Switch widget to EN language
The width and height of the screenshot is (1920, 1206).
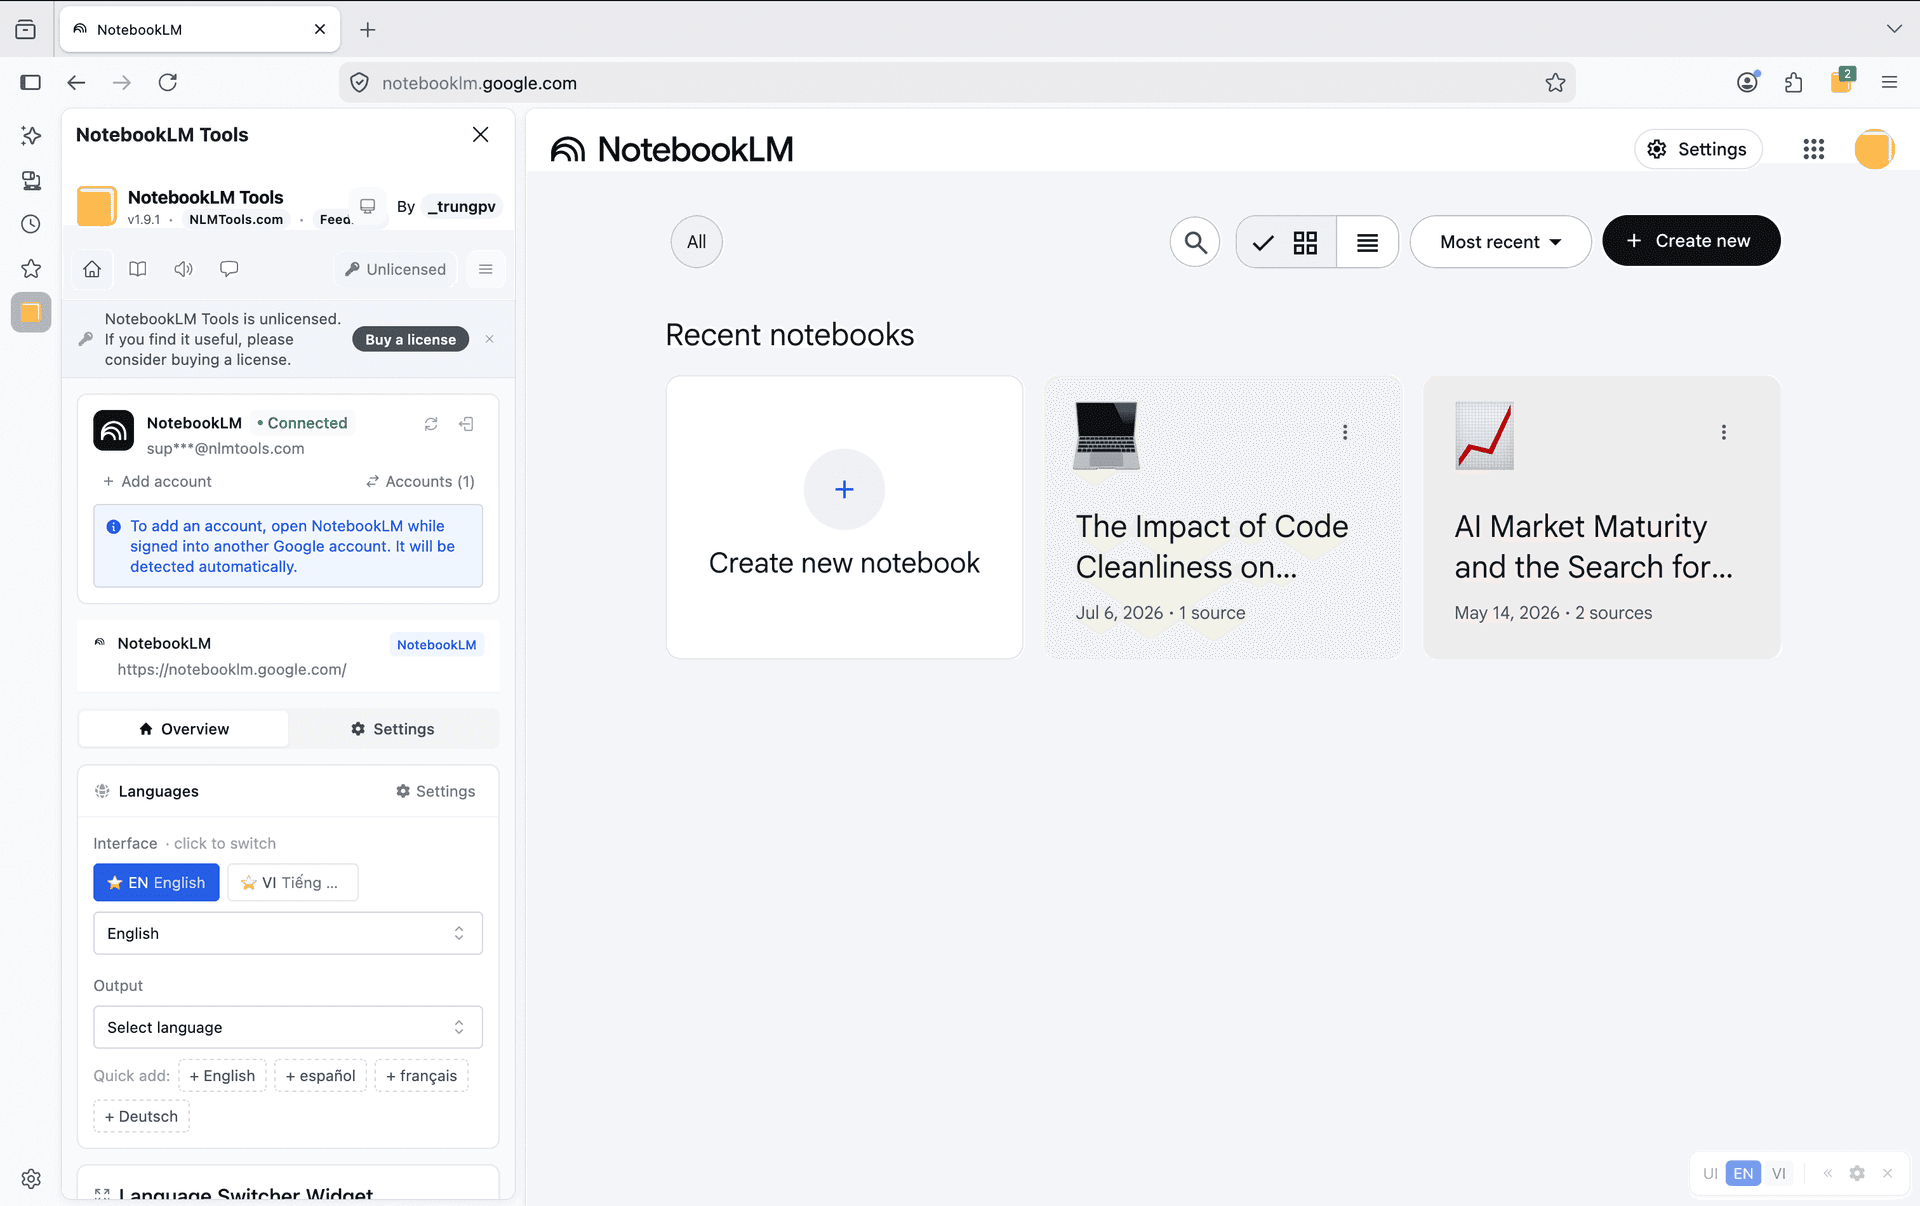[1743, 1173]
